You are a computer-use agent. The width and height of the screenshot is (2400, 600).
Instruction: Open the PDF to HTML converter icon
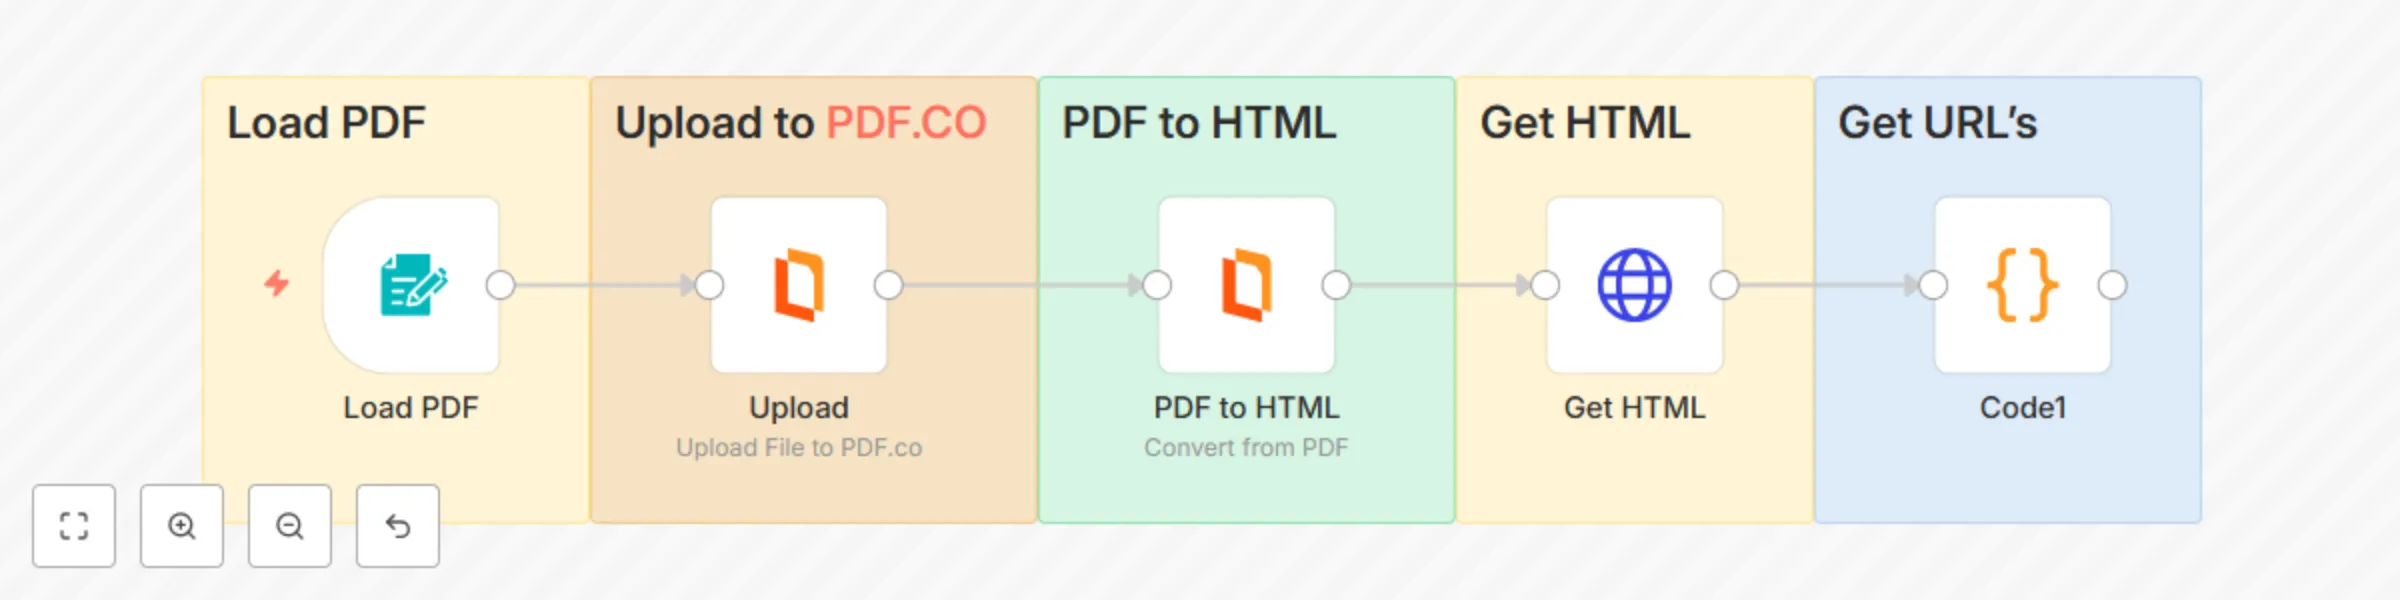pos(1246,285)
